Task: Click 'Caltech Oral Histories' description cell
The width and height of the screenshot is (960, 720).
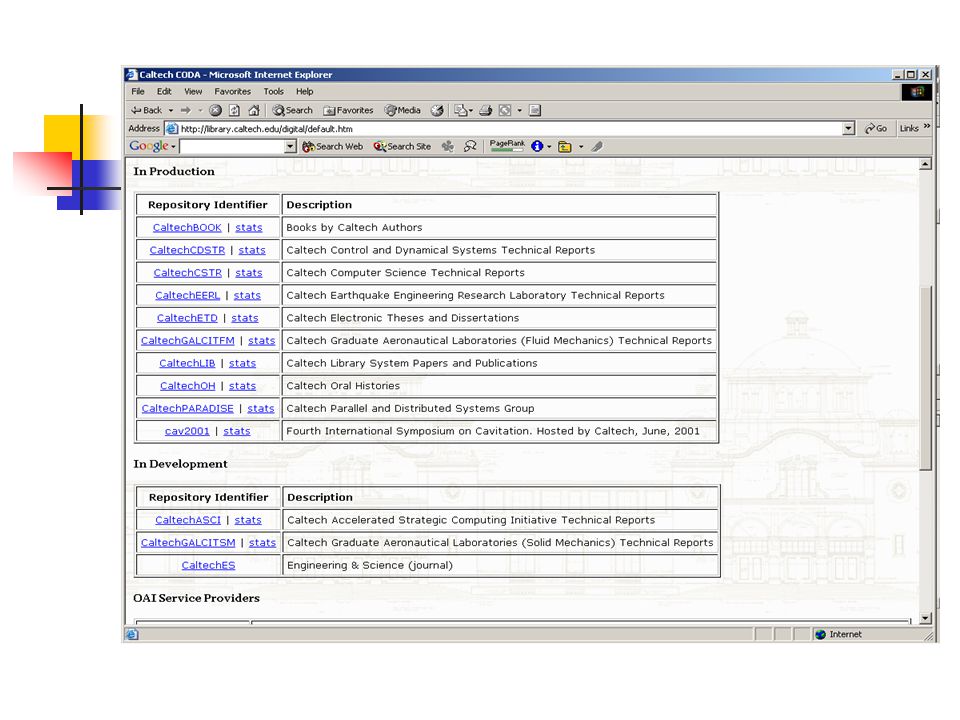Action: [499, 386]
